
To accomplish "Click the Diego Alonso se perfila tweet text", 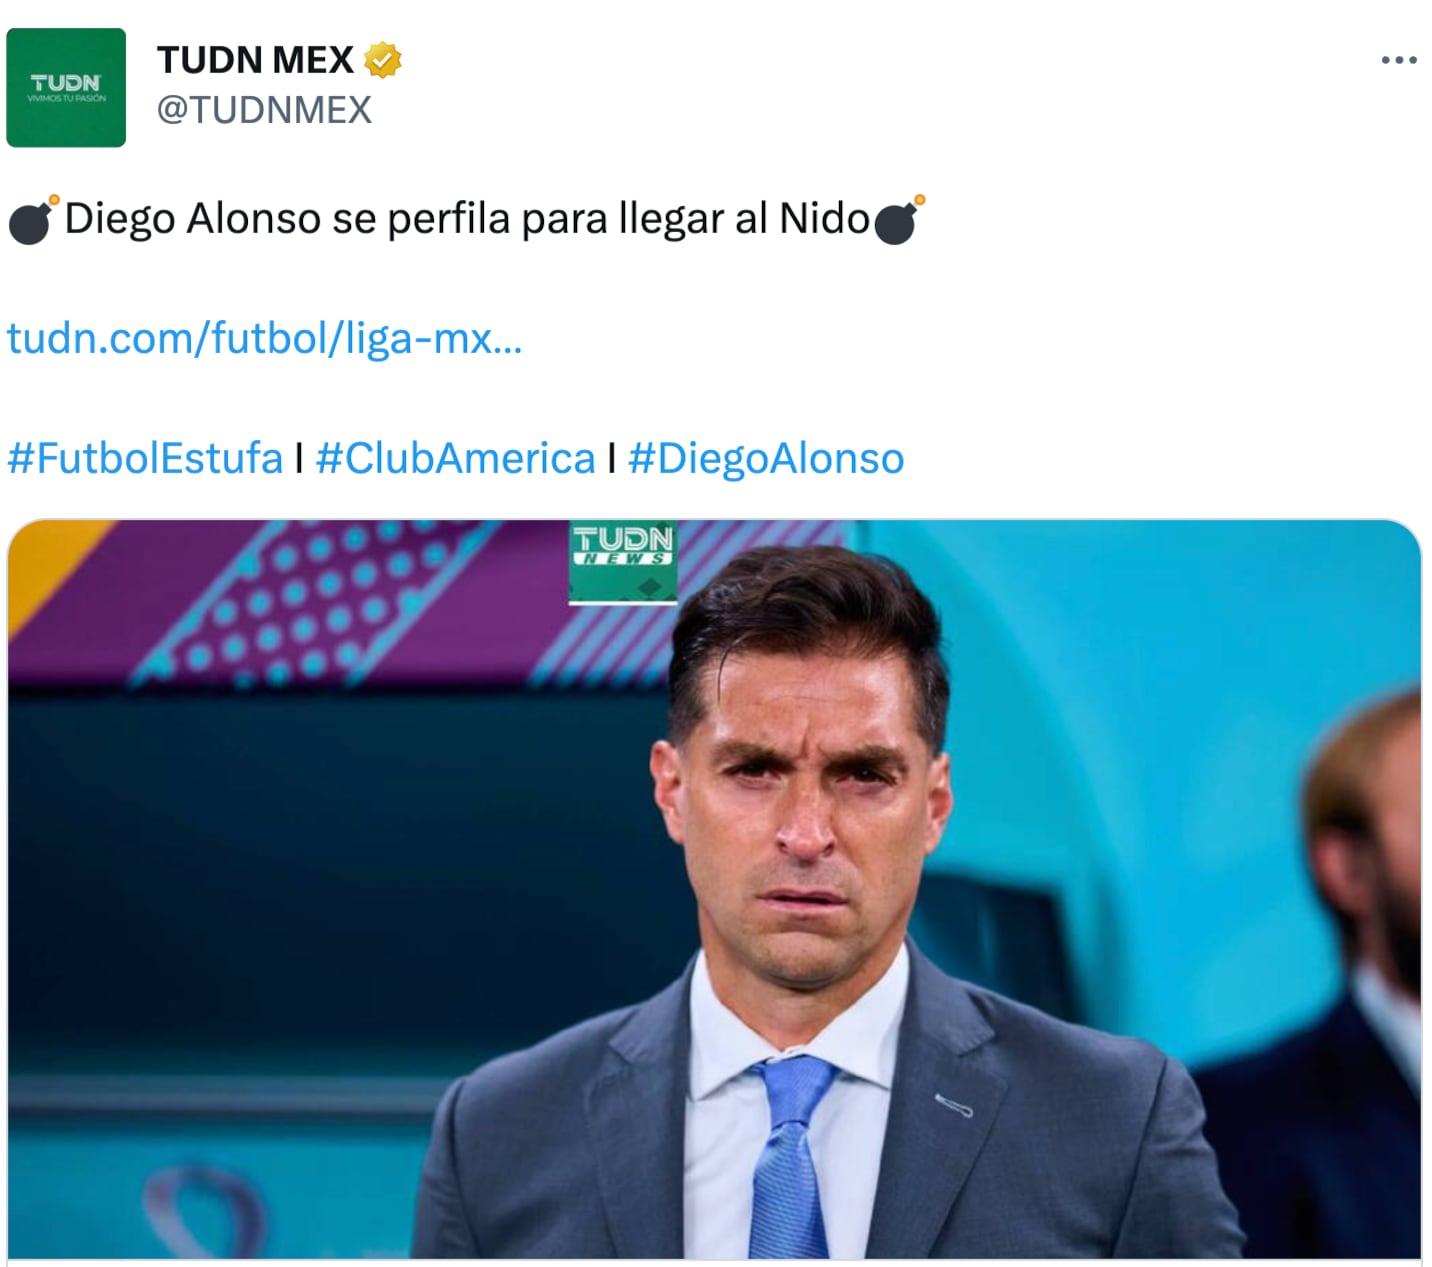I will click(467, 219).
